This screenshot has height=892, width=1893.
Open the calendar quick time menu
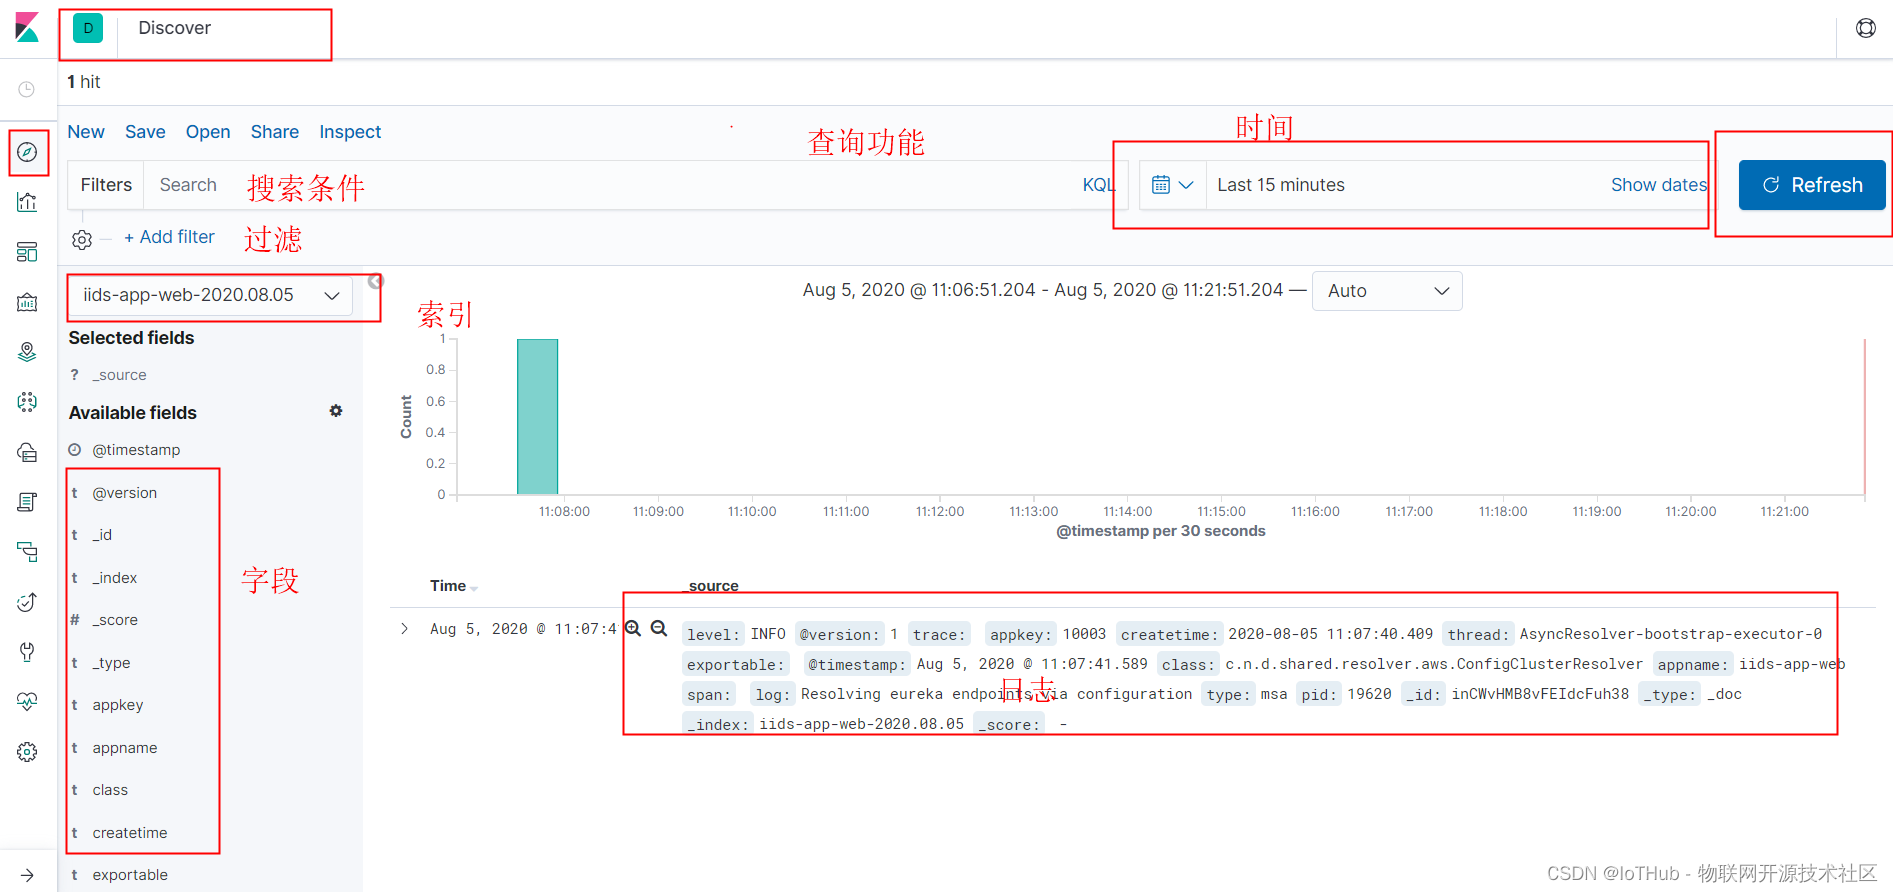[1173, 185]
